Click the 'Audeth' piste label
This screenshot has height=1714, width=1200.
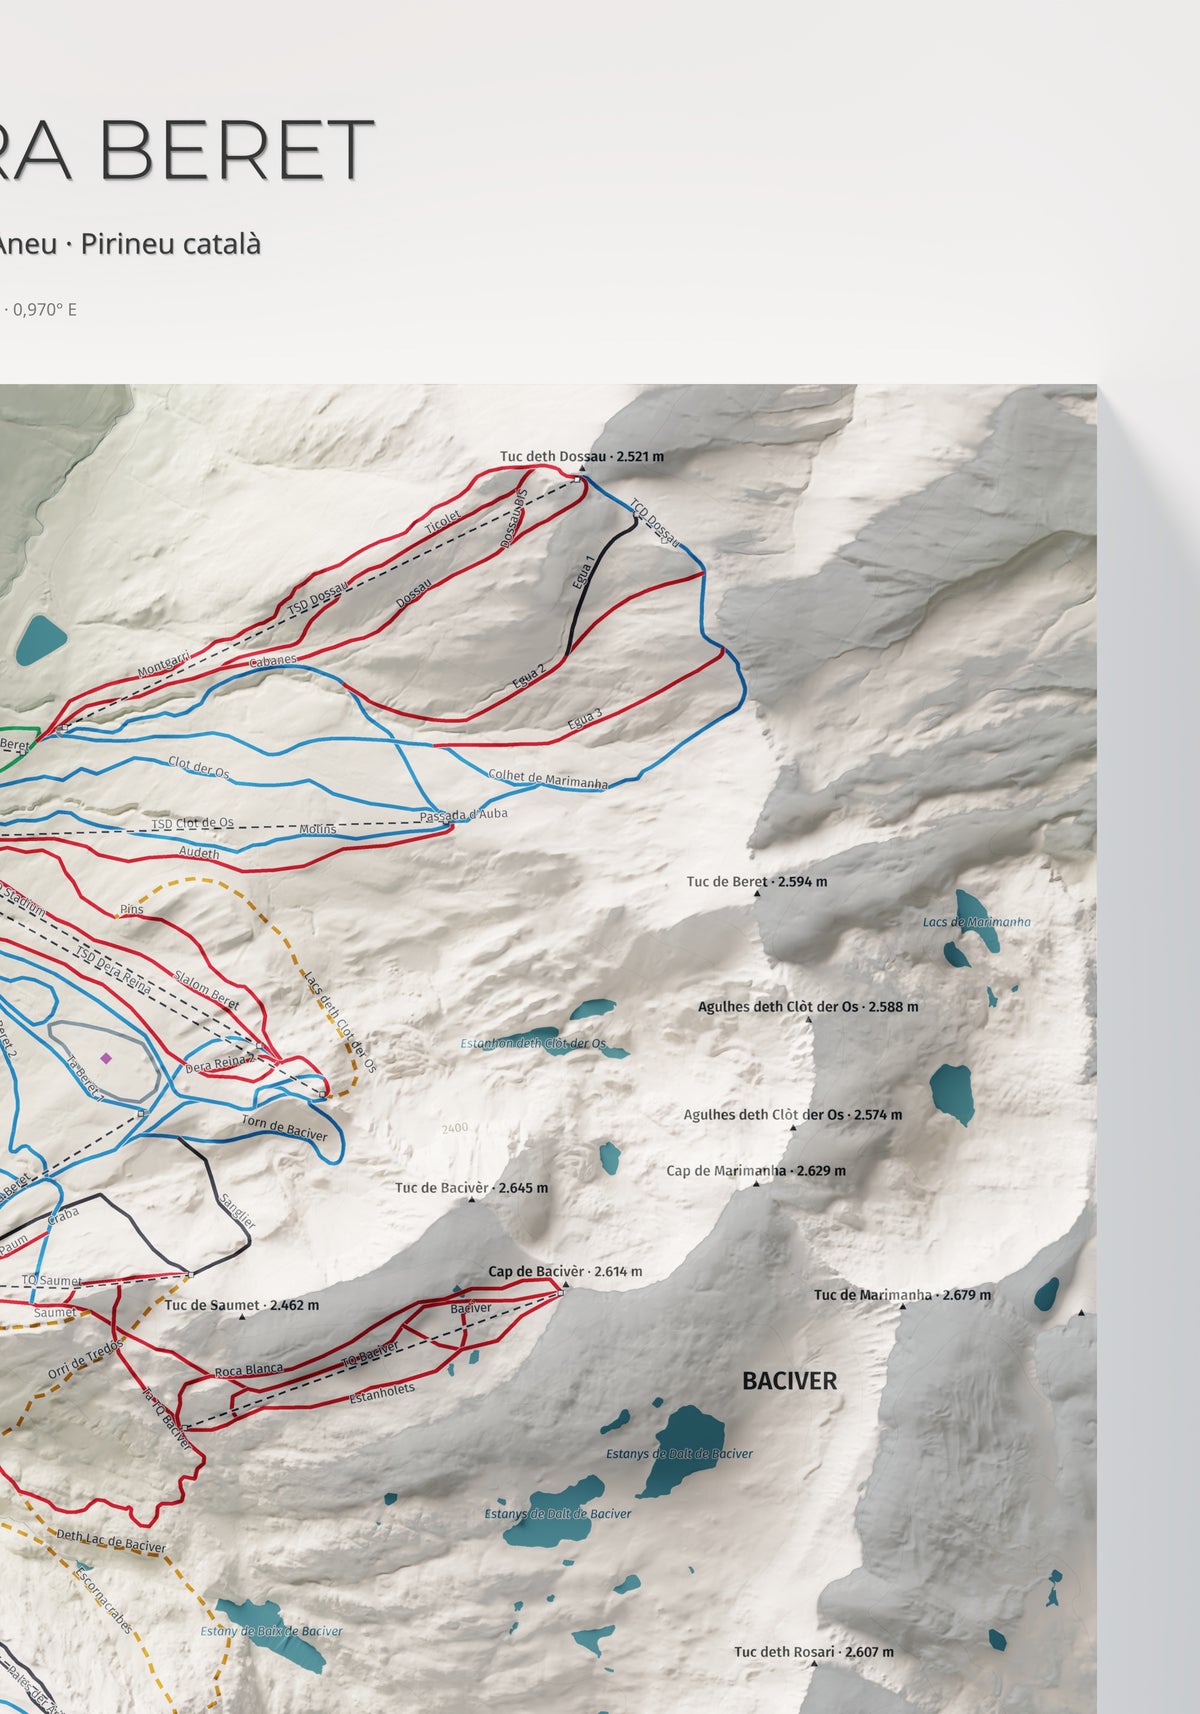pyautogui.click(x=198, y=852)
